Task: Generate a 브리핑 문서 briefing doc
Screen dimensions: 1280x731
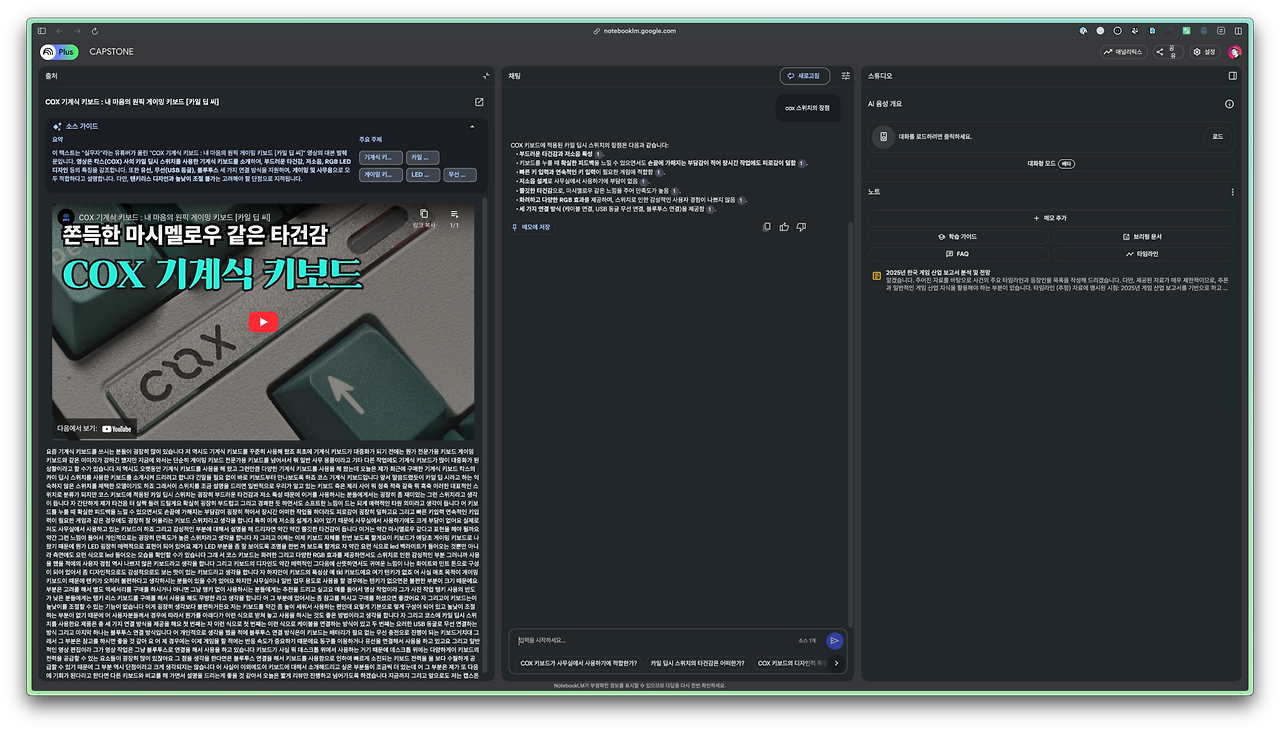Action: [1143, 237]
